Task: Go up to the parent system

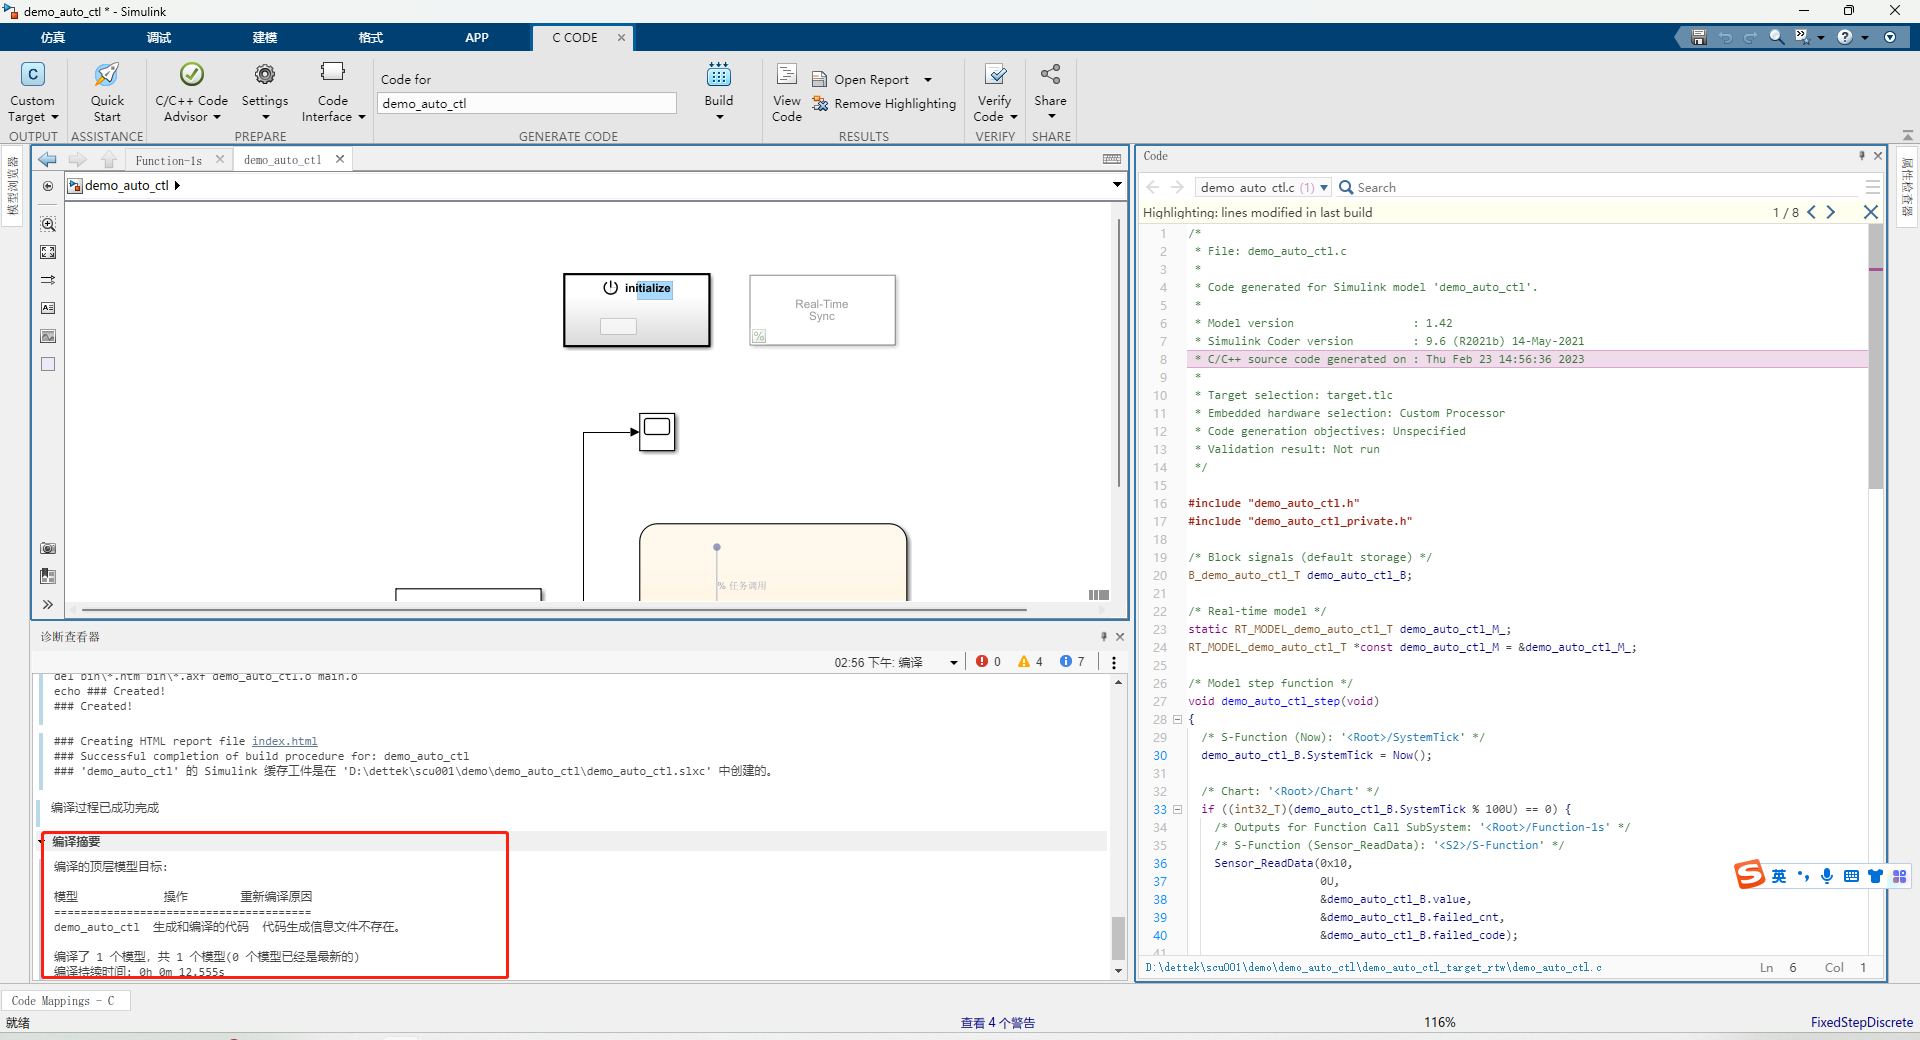Action: tap(109, 160)
